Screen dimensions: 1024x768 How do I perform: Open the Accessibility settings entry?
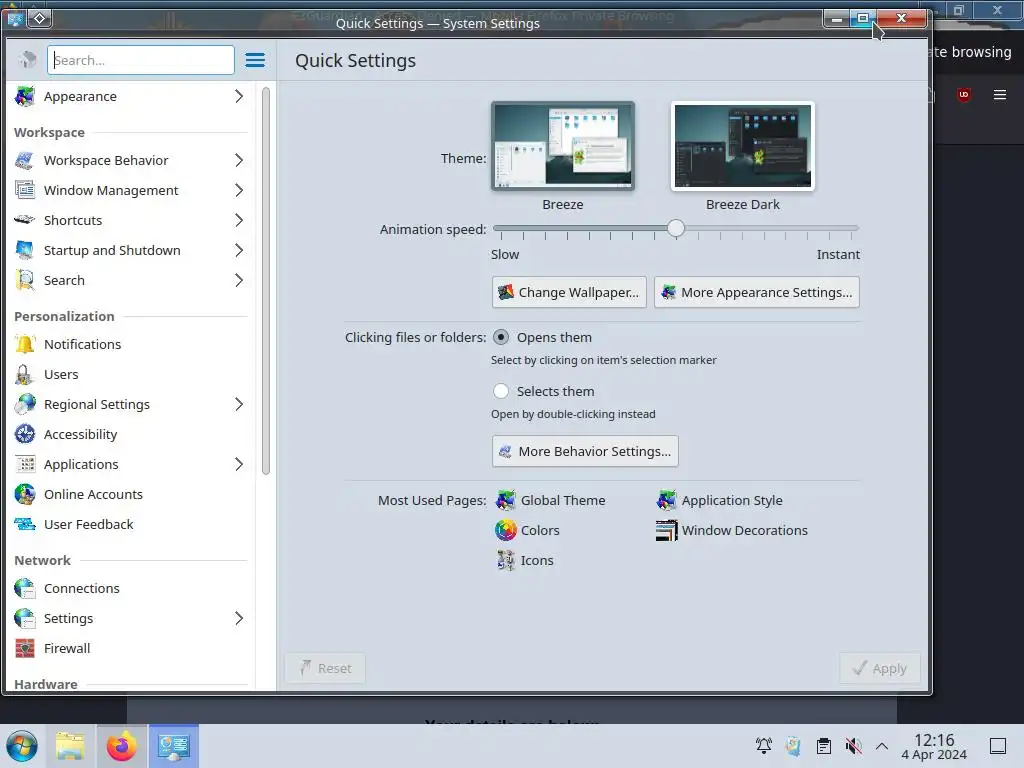tap(131, 434)
